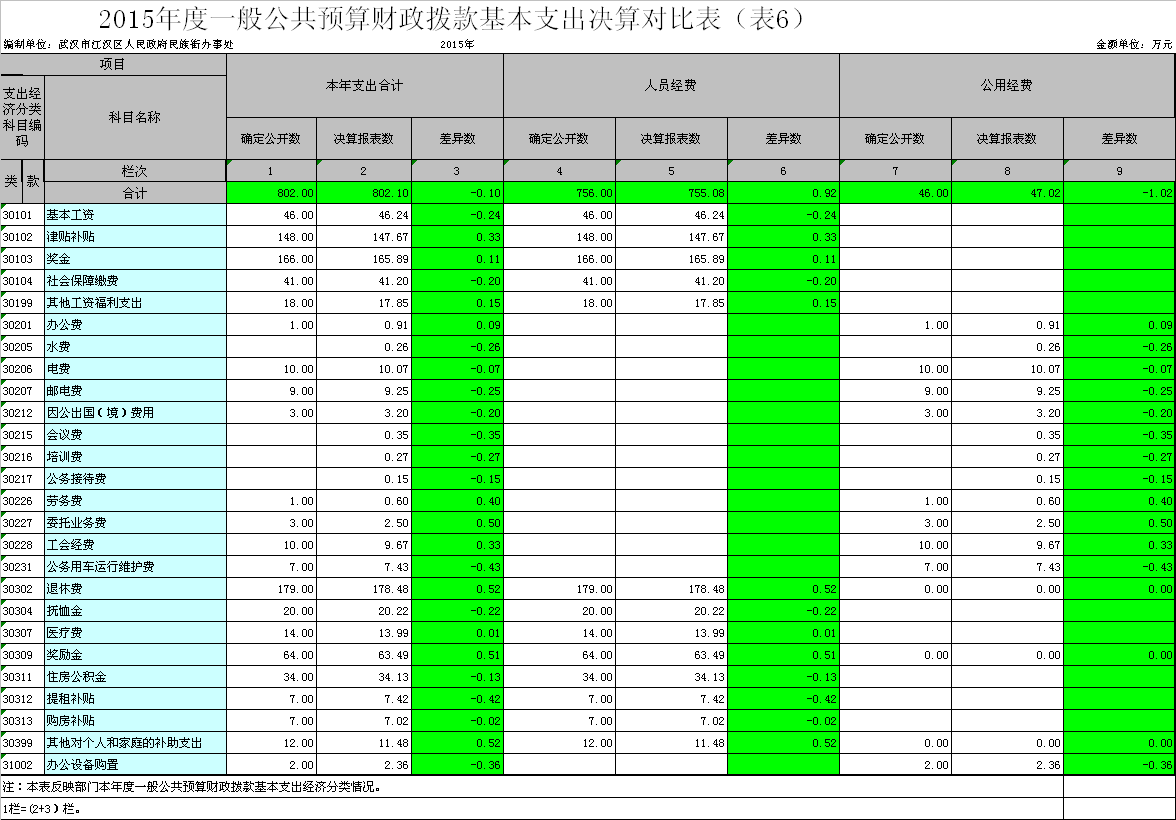Click the 47.02 value in 合计 row
This screenshot has height=820, width=1176.
tap(1006, 192)
